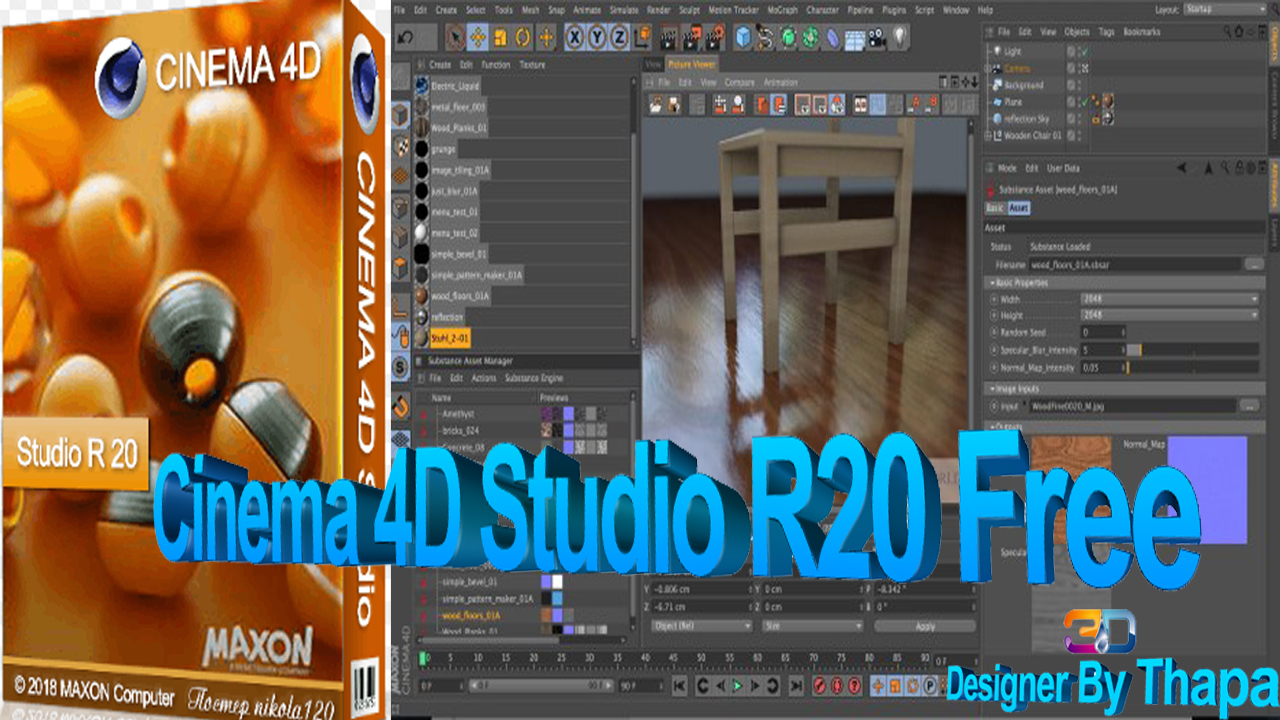
Task: Click browse button beside Input field
Action: tap(1249, 406)
